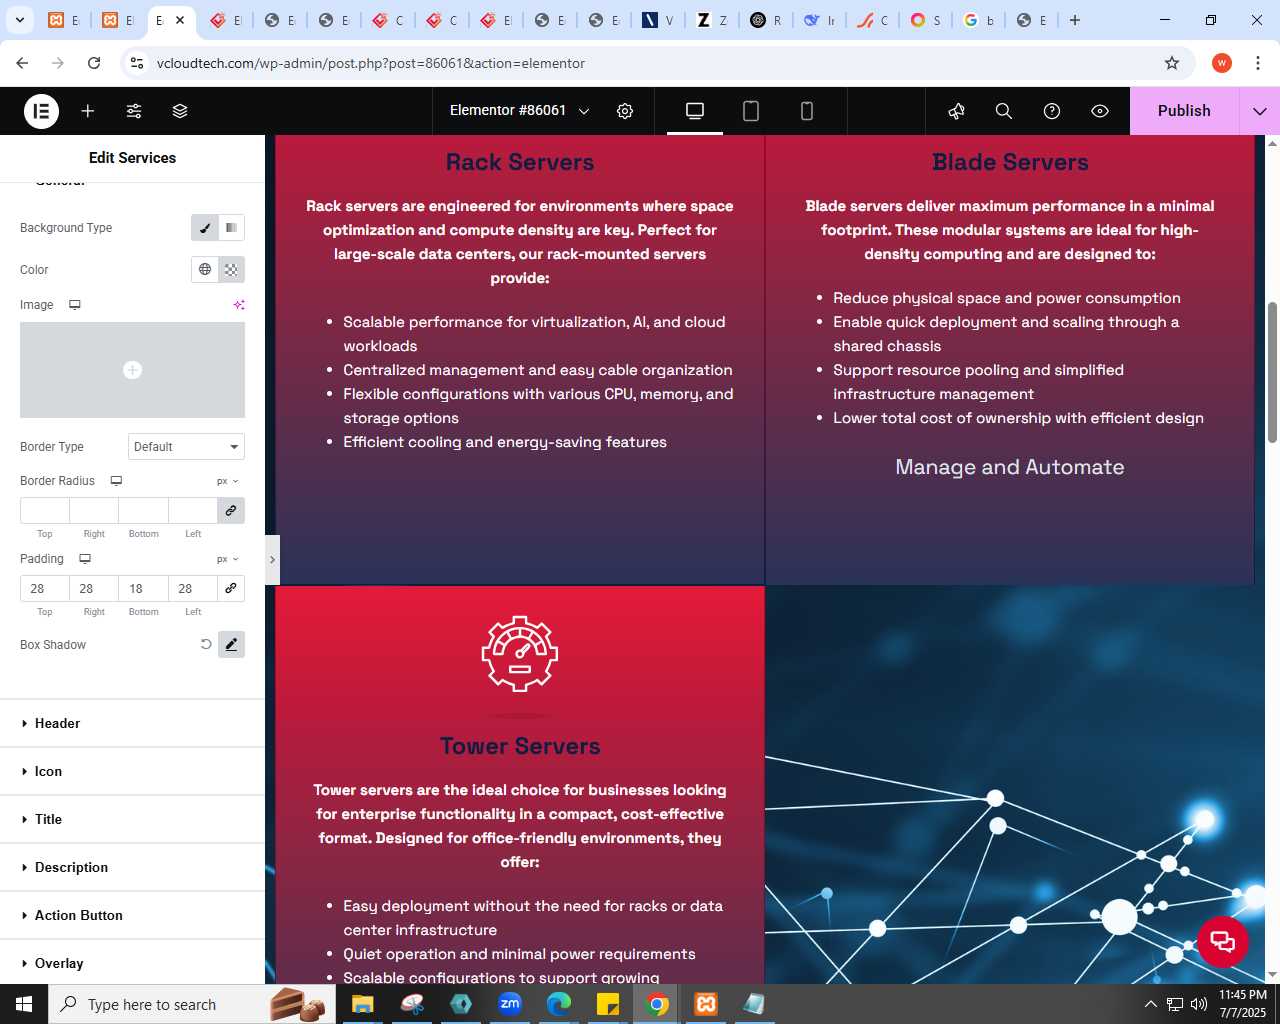The image size is (1280, 1024).
Task: Click the taskbar search box
Action: pyautogui.click(x=190, y=1004)
